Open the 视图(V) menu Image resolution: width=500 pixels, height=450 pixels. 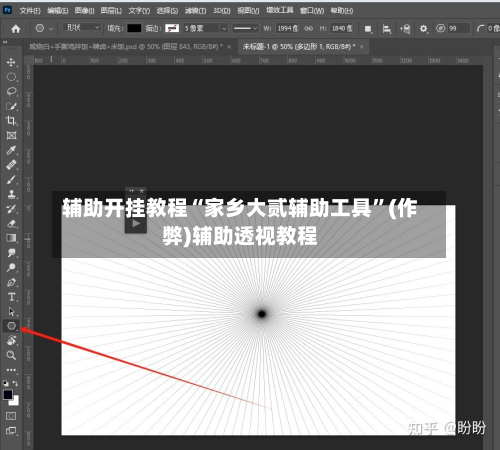pyautogui.click(x=248, y=11)
